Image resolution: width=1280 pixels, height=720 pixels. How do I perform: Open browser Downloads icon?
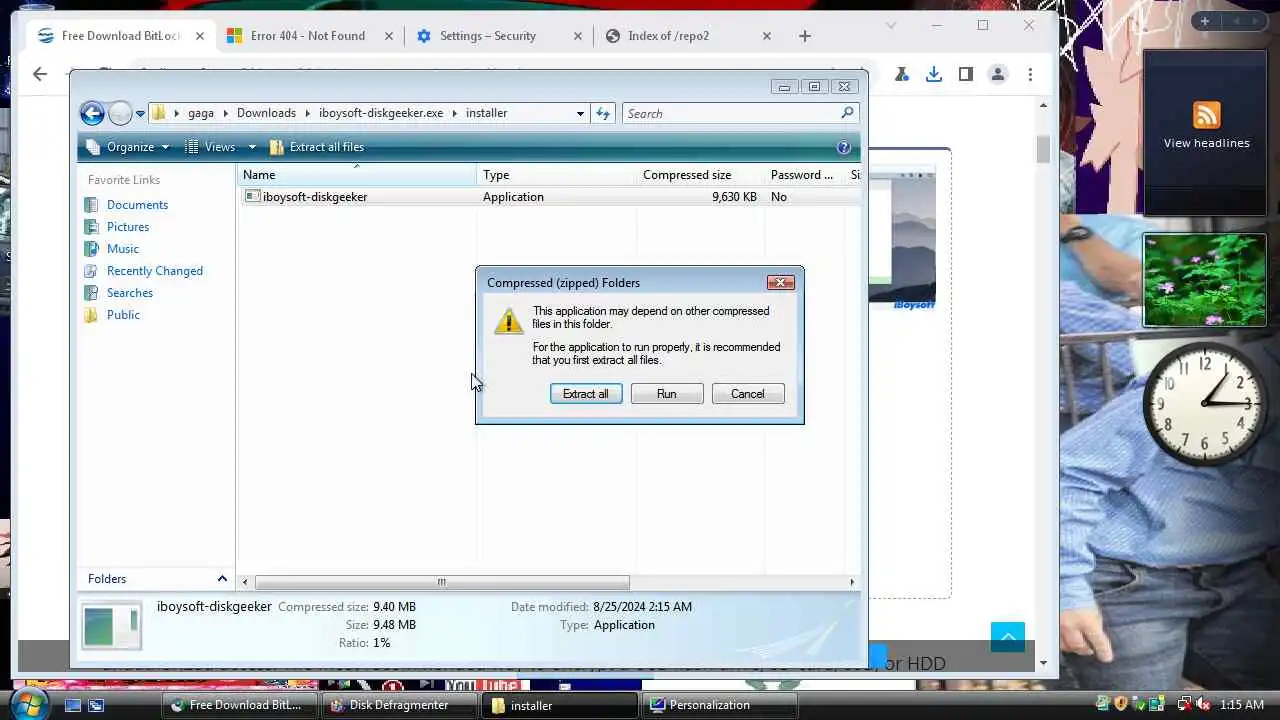[933, 74]
